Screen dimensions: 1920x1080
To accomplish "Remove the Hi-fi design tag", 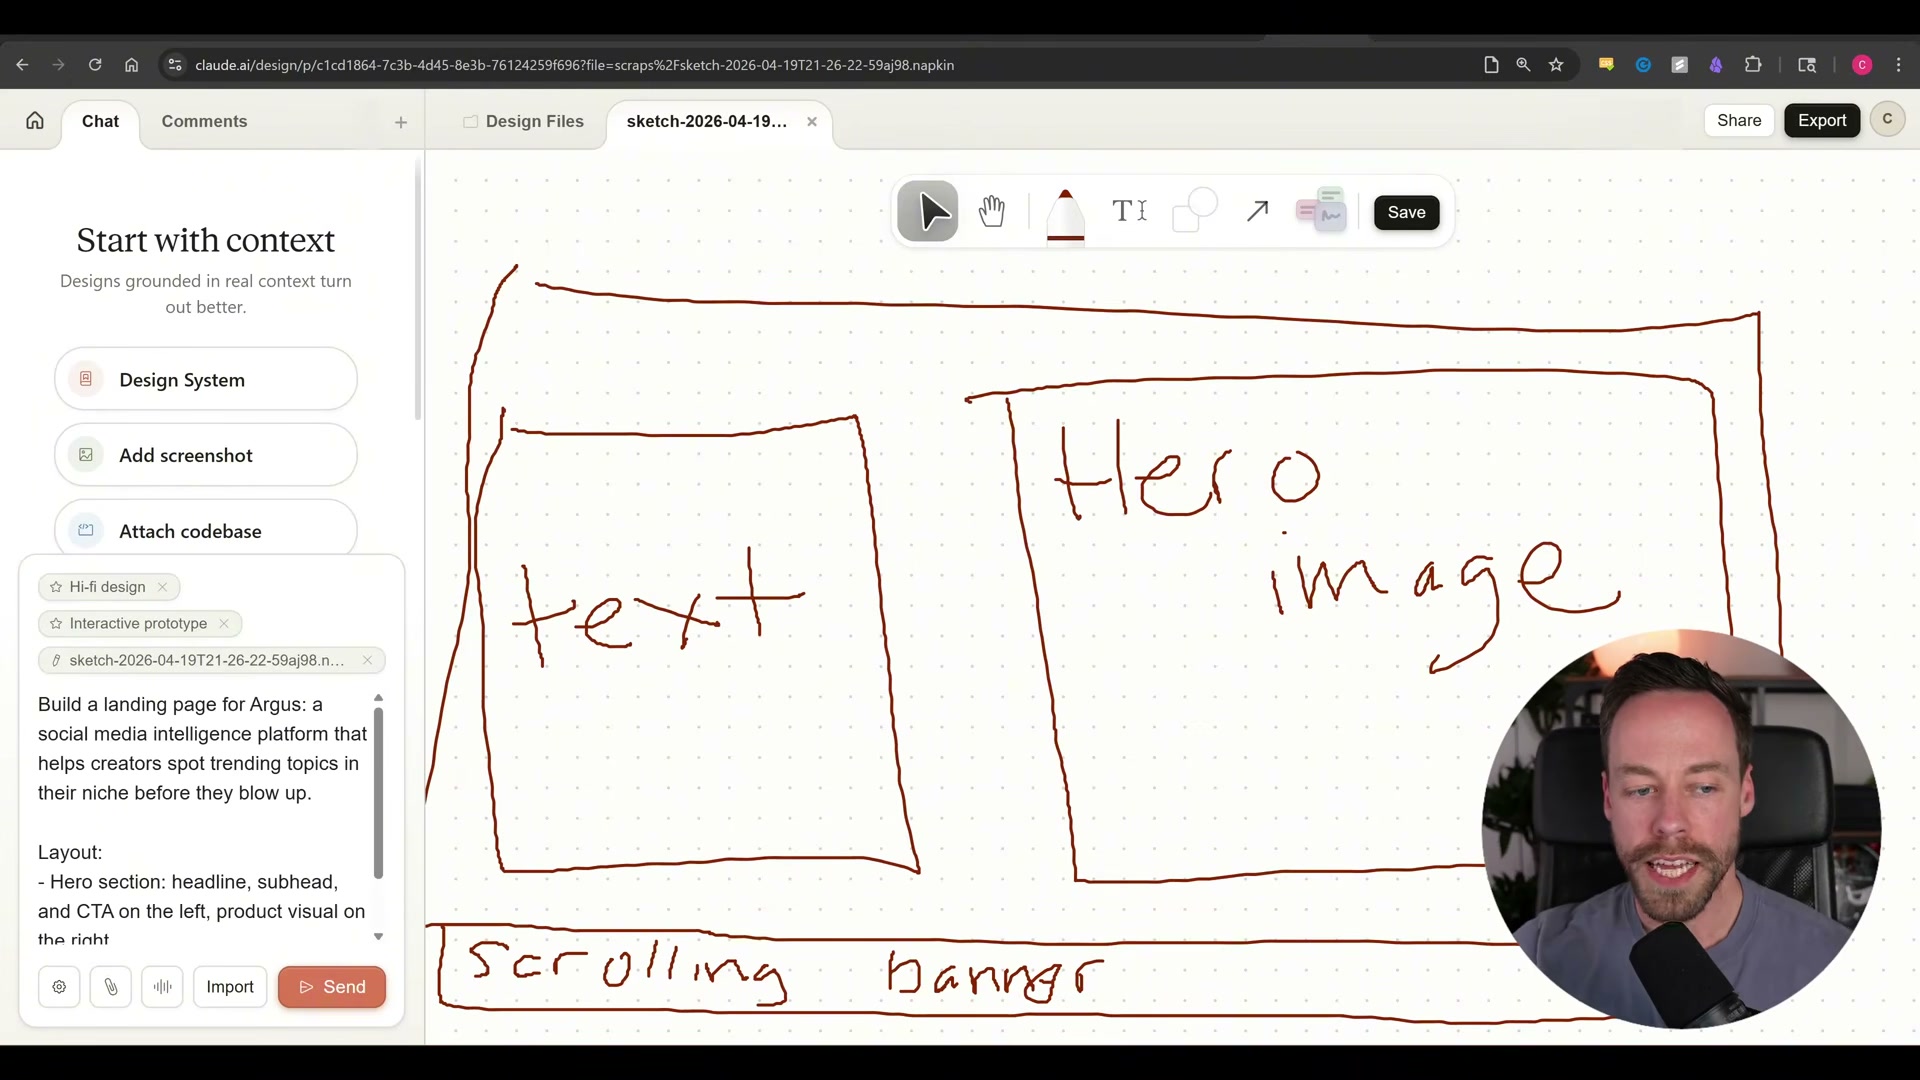I will click(162, 587).
